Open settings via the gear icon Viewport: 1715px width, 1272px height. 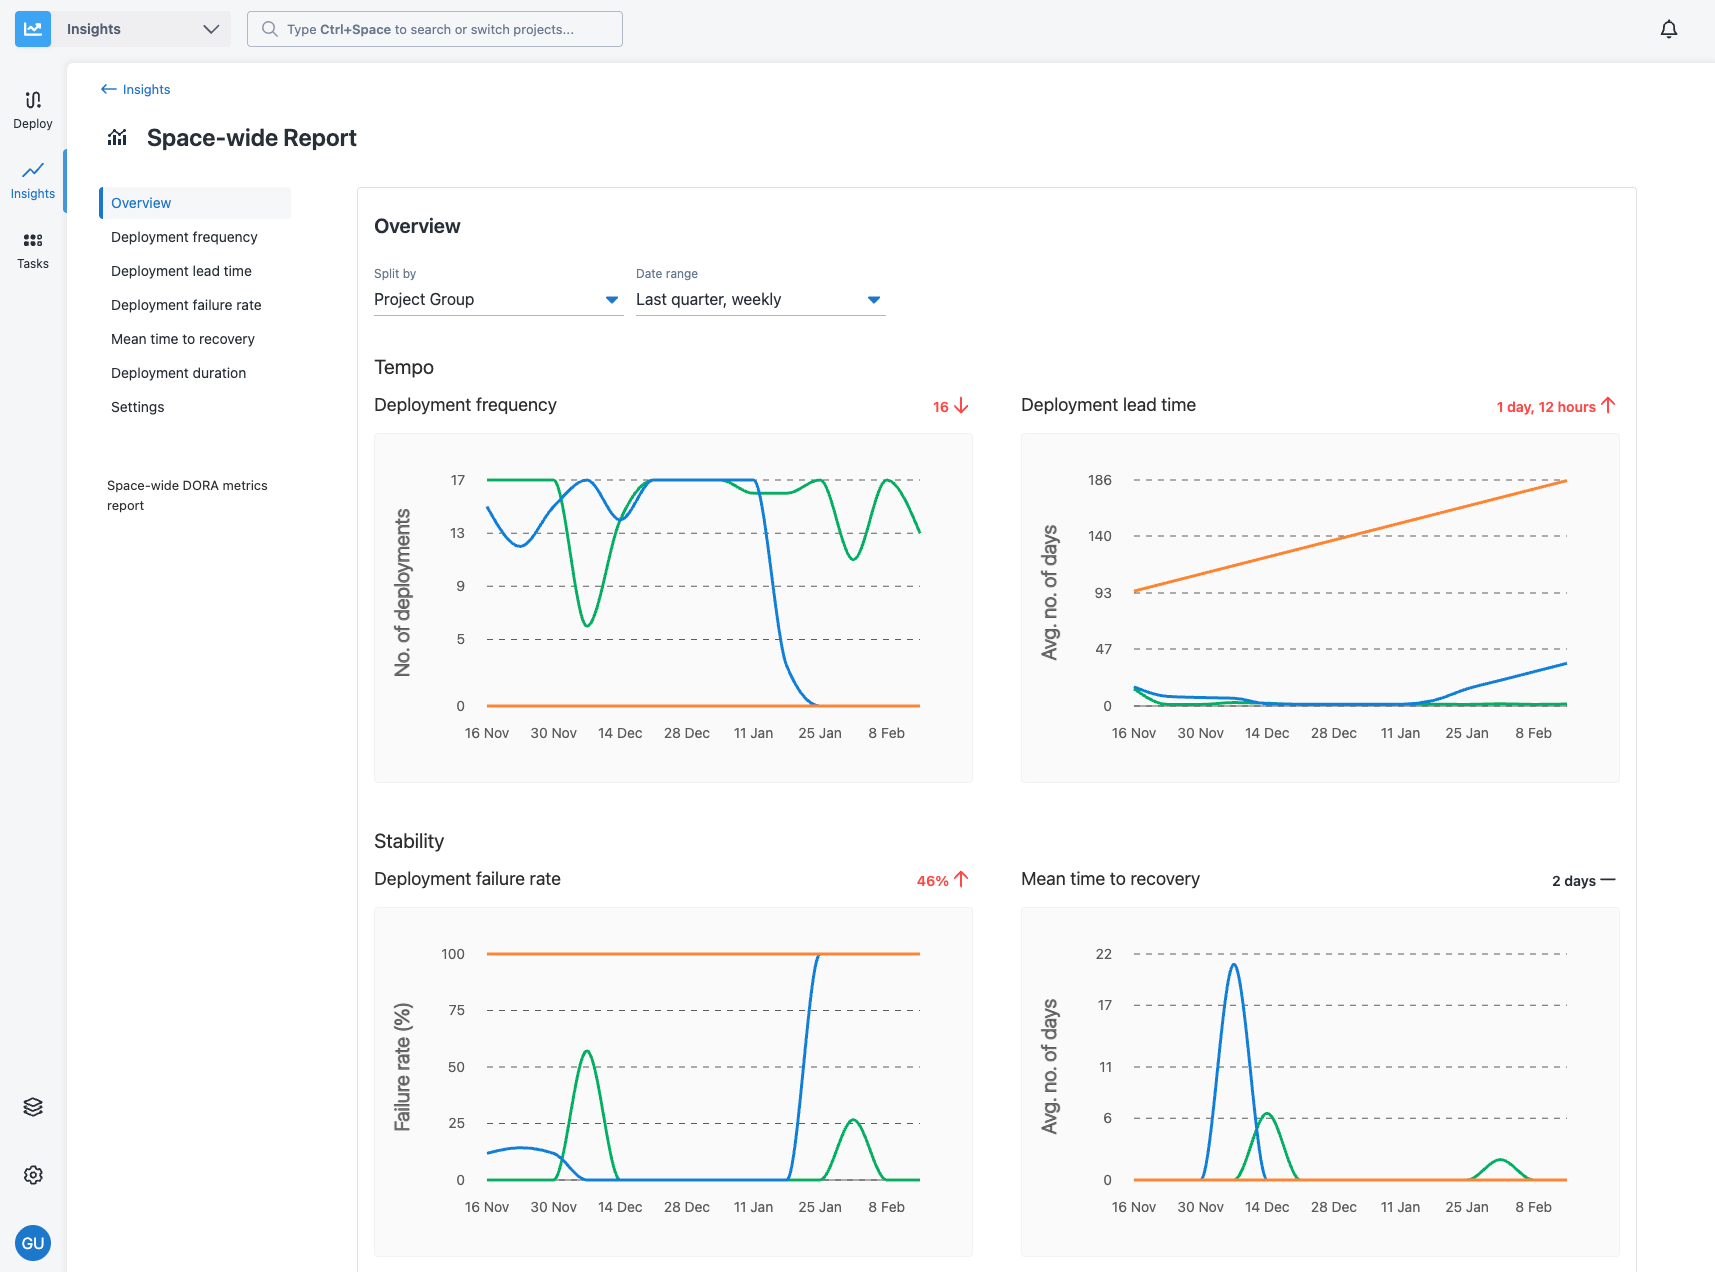[32, 1174]
